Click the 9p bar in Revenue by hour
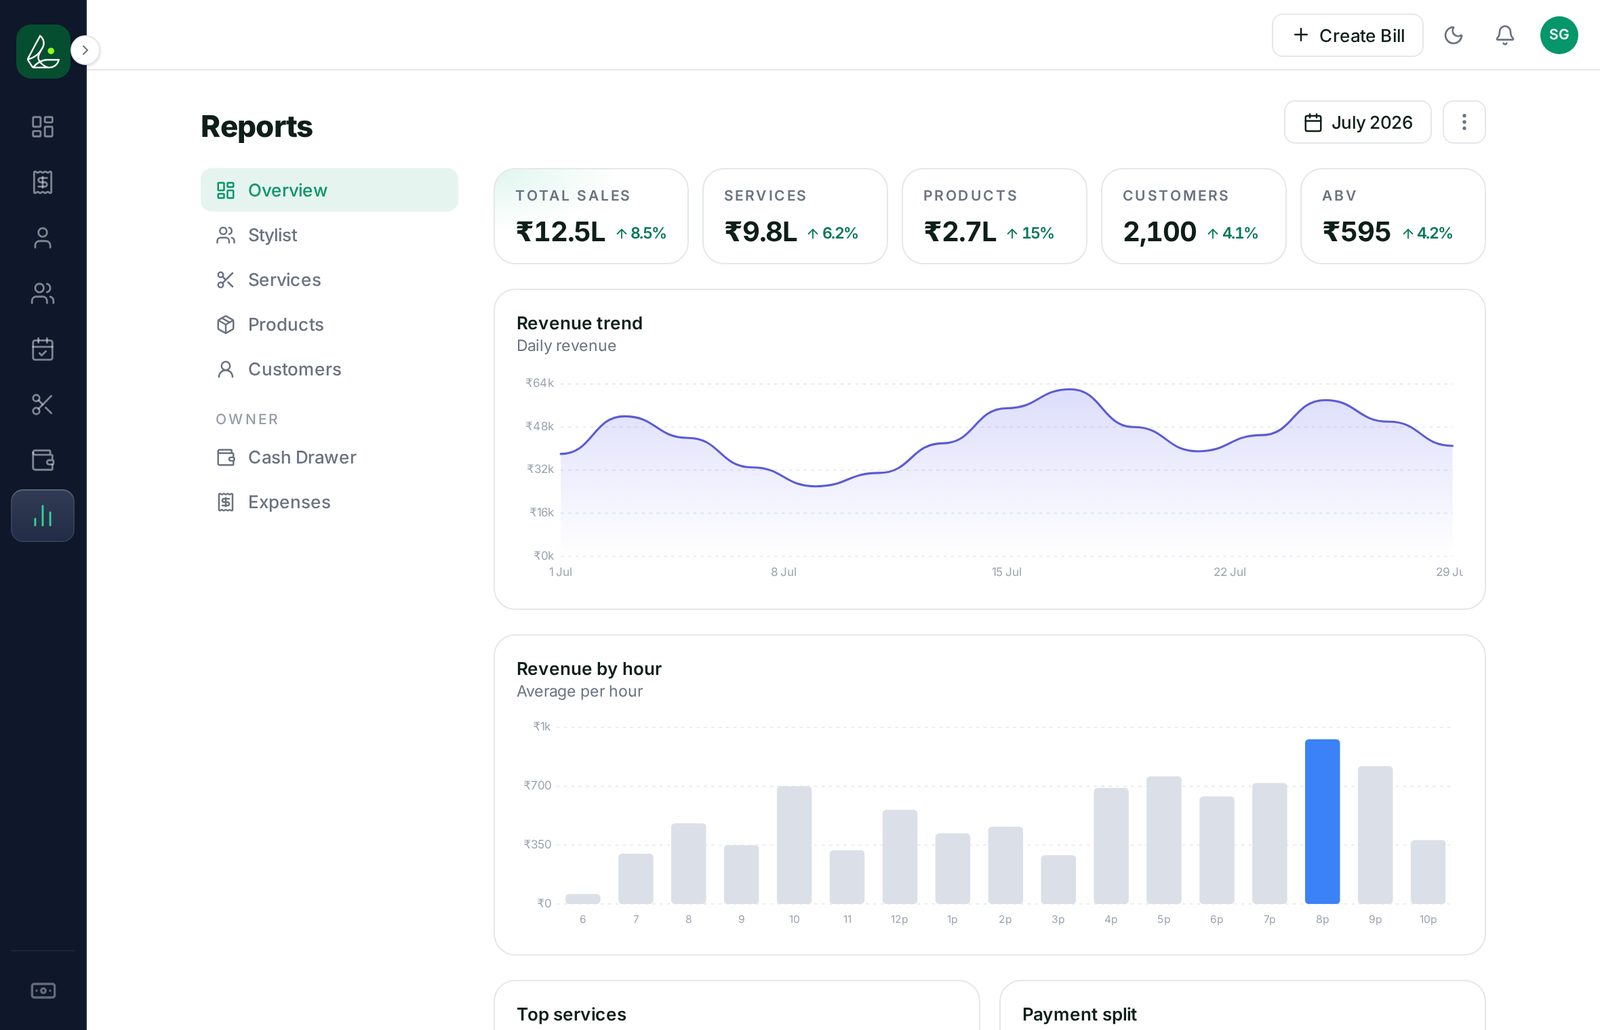The height and width of the screenshot is (1030, 1600). pyautogui.click(x=1375, y=835)
